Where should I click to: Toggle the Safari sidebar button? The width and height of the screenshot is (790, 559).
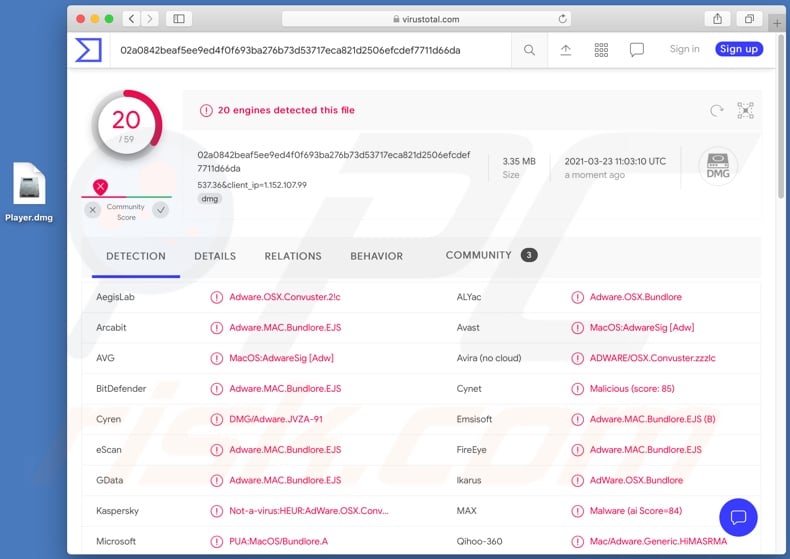pyautogui.click(x=179, y=19)
